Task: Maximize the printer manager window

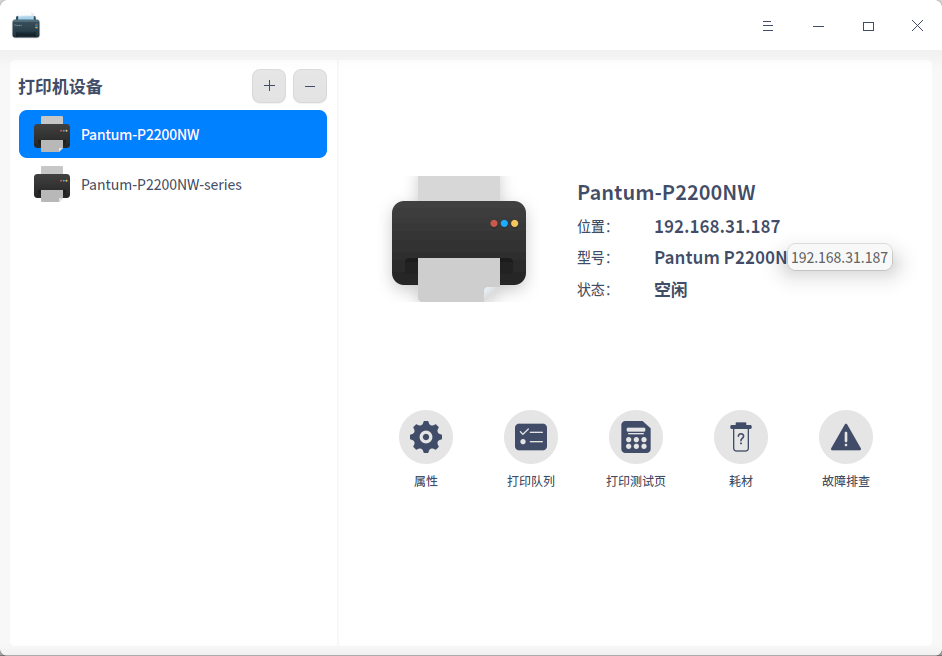Action: pos(868,26)
